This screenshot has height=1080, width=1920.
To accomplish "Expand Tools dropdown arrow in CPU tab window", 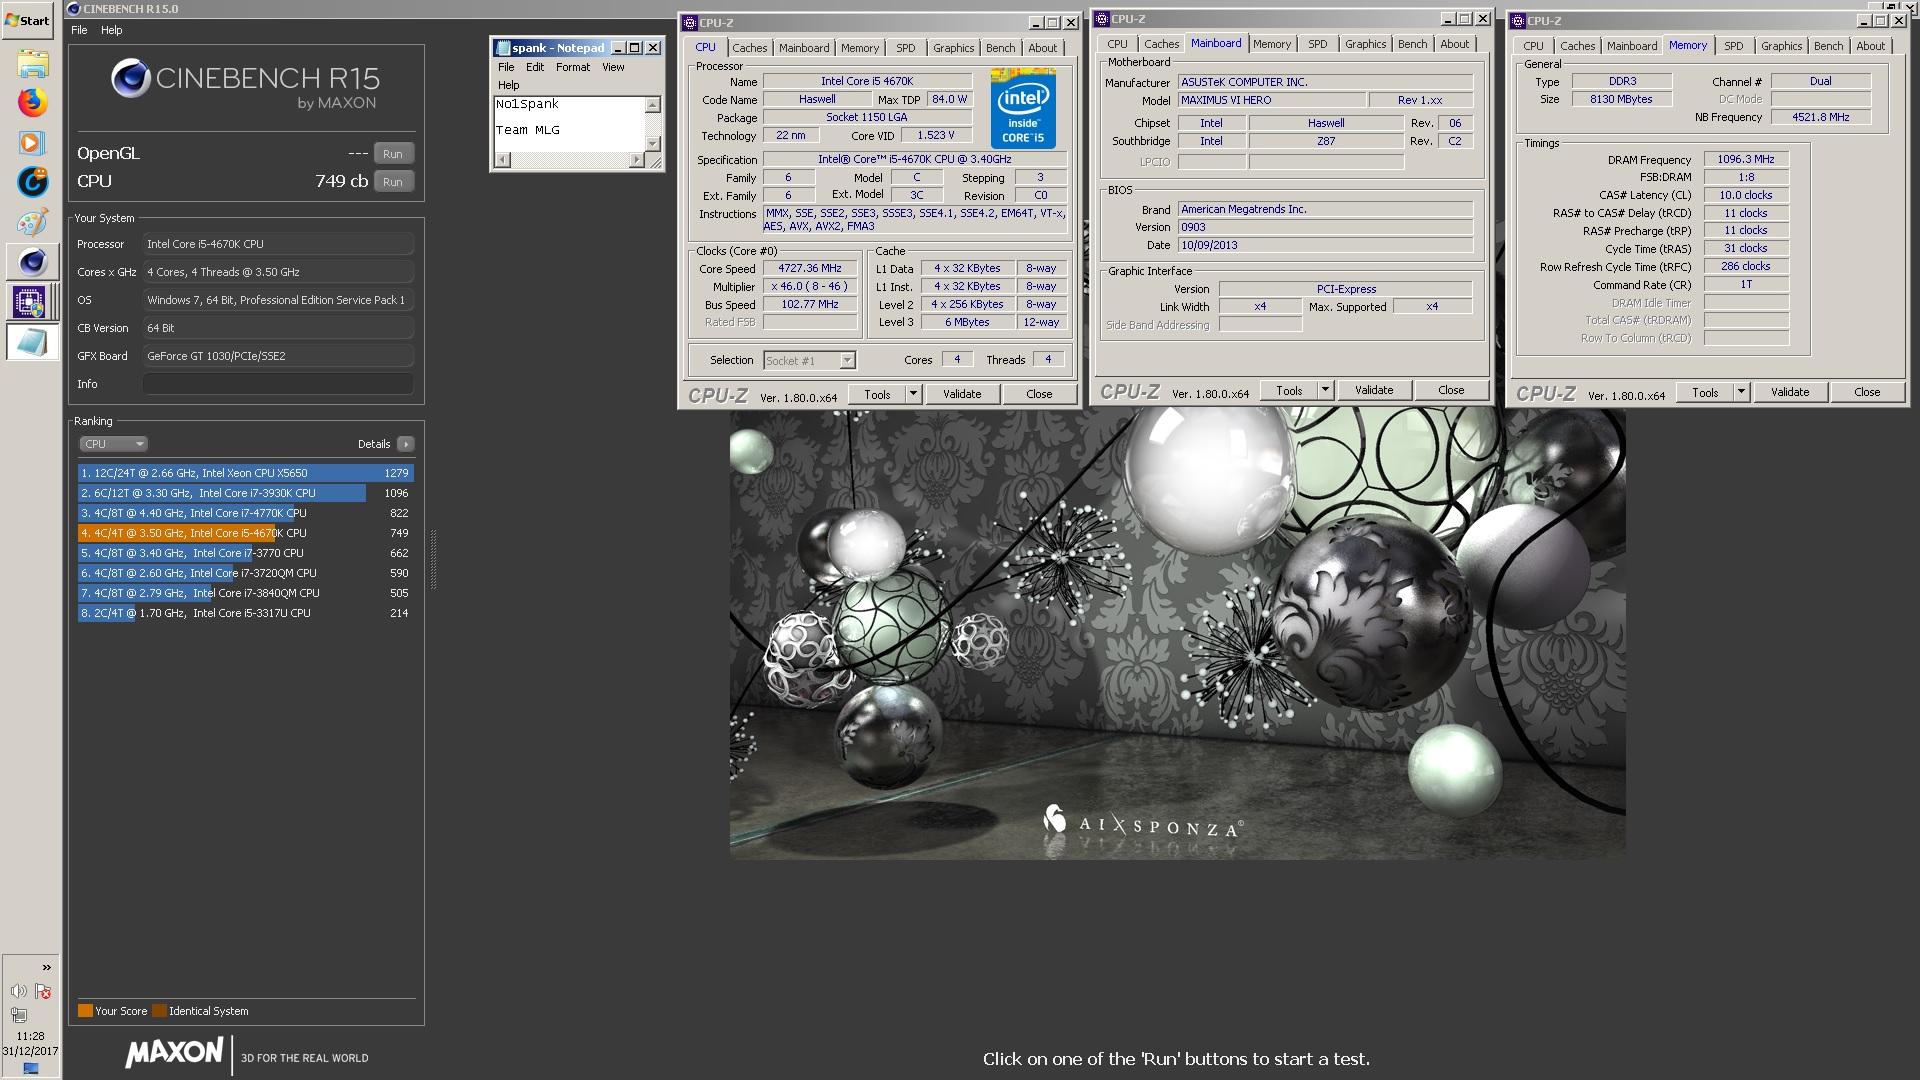I will pos(913,394).
